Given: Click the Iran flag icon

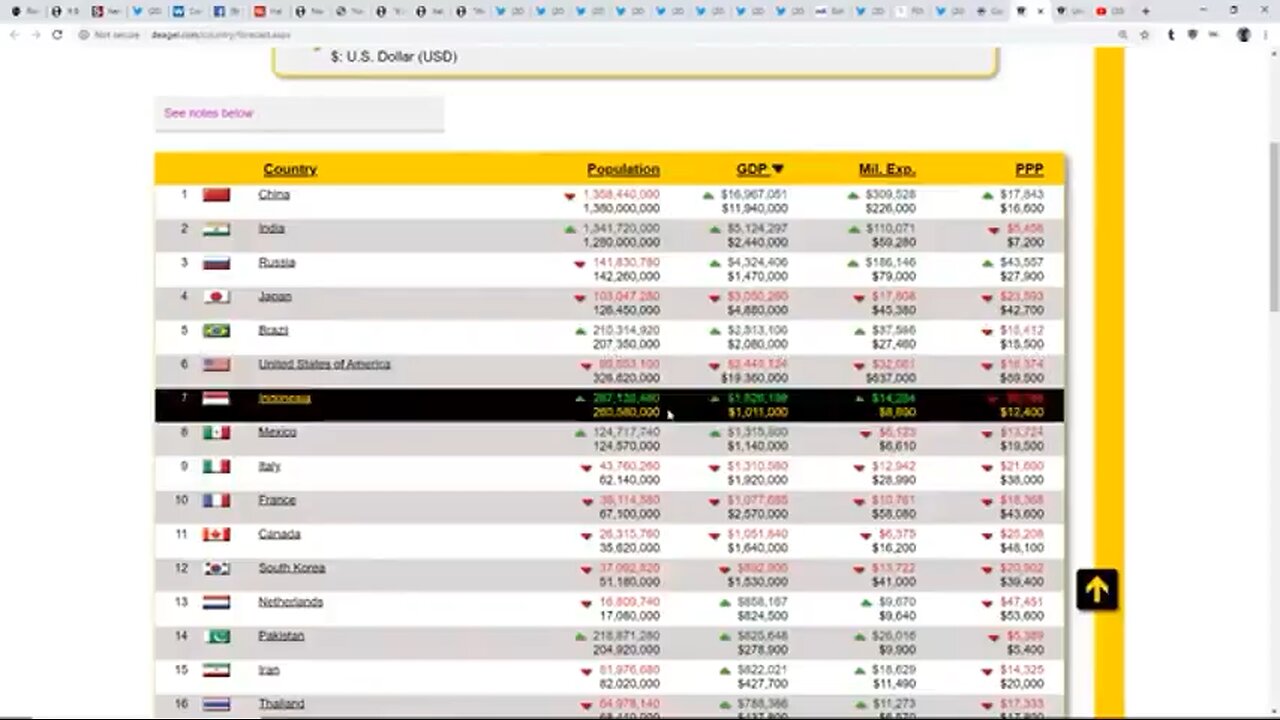Looking at the screenshot, I should [x=216, y=671].
